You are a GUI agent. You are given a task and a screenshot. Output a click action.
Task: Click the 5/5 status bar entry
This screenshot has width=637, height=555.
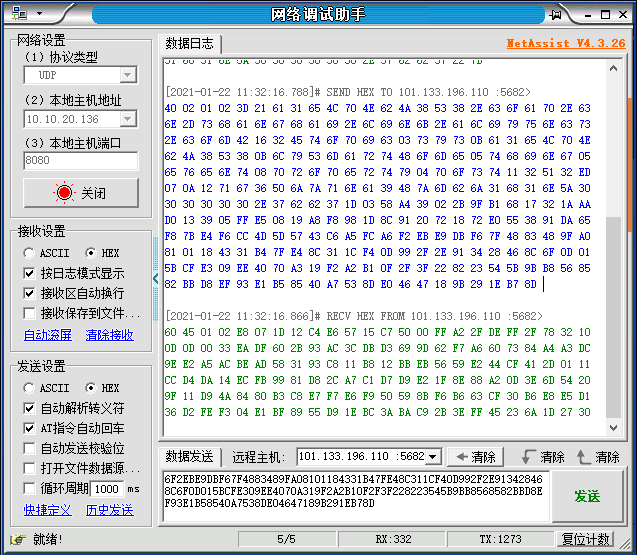point(286,540)
